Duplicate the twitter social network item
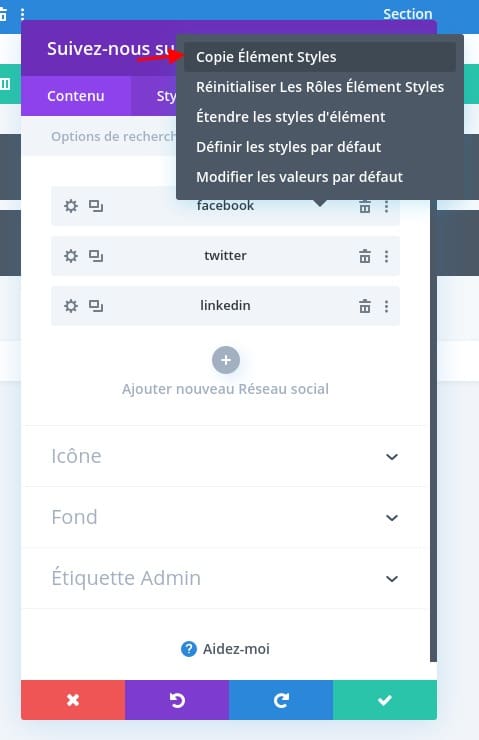Viewport: 479px width, 740px height. pos(96,256)
